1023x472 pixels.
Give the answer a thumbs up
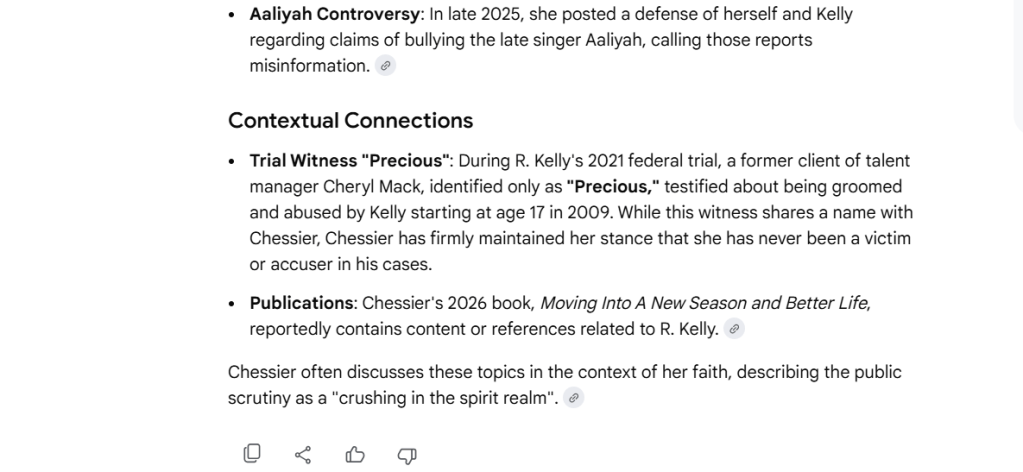point(355,455)
